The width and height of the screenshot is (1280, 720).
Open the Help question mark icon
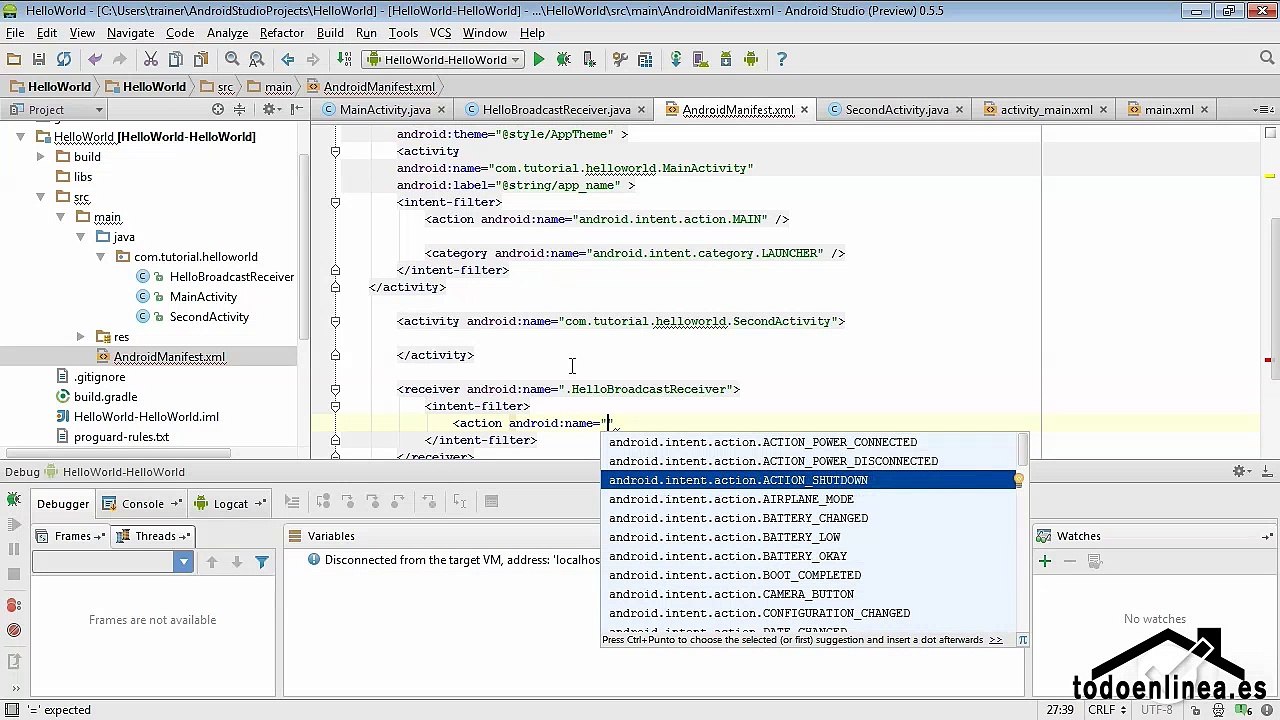pos(782,60)
